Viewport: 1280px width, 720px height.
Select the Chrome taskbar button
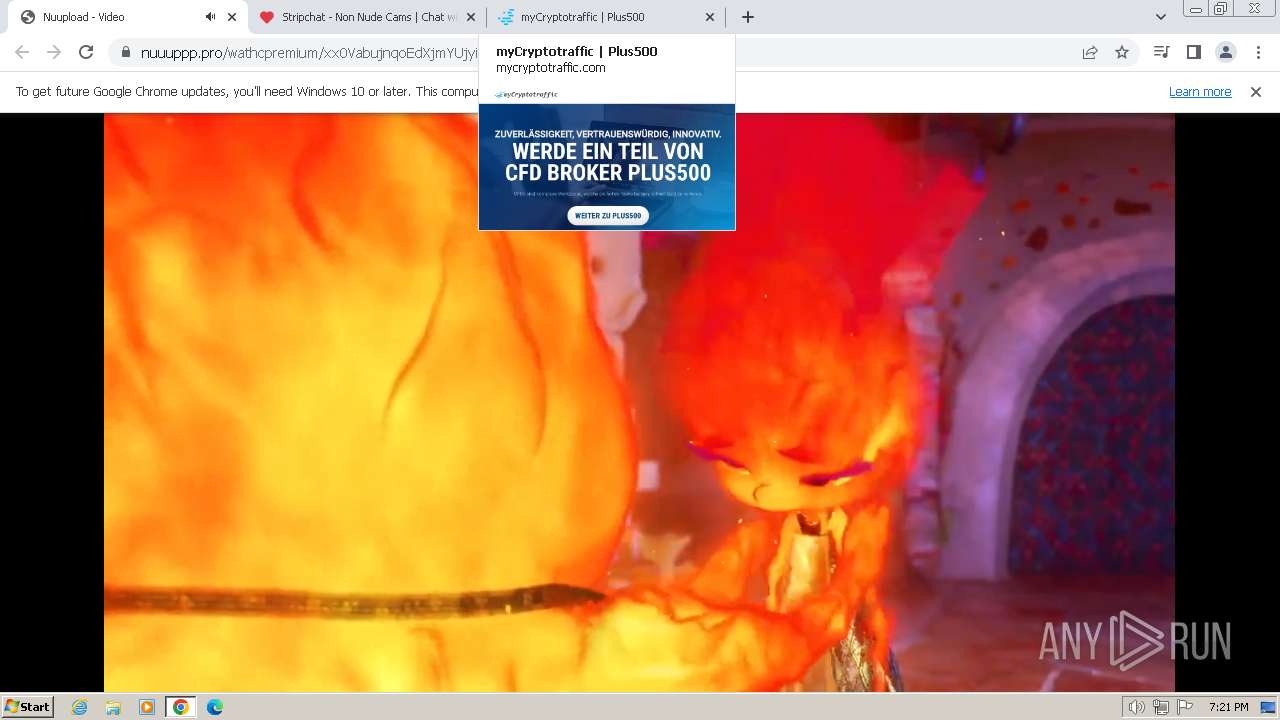pos(181,707)
